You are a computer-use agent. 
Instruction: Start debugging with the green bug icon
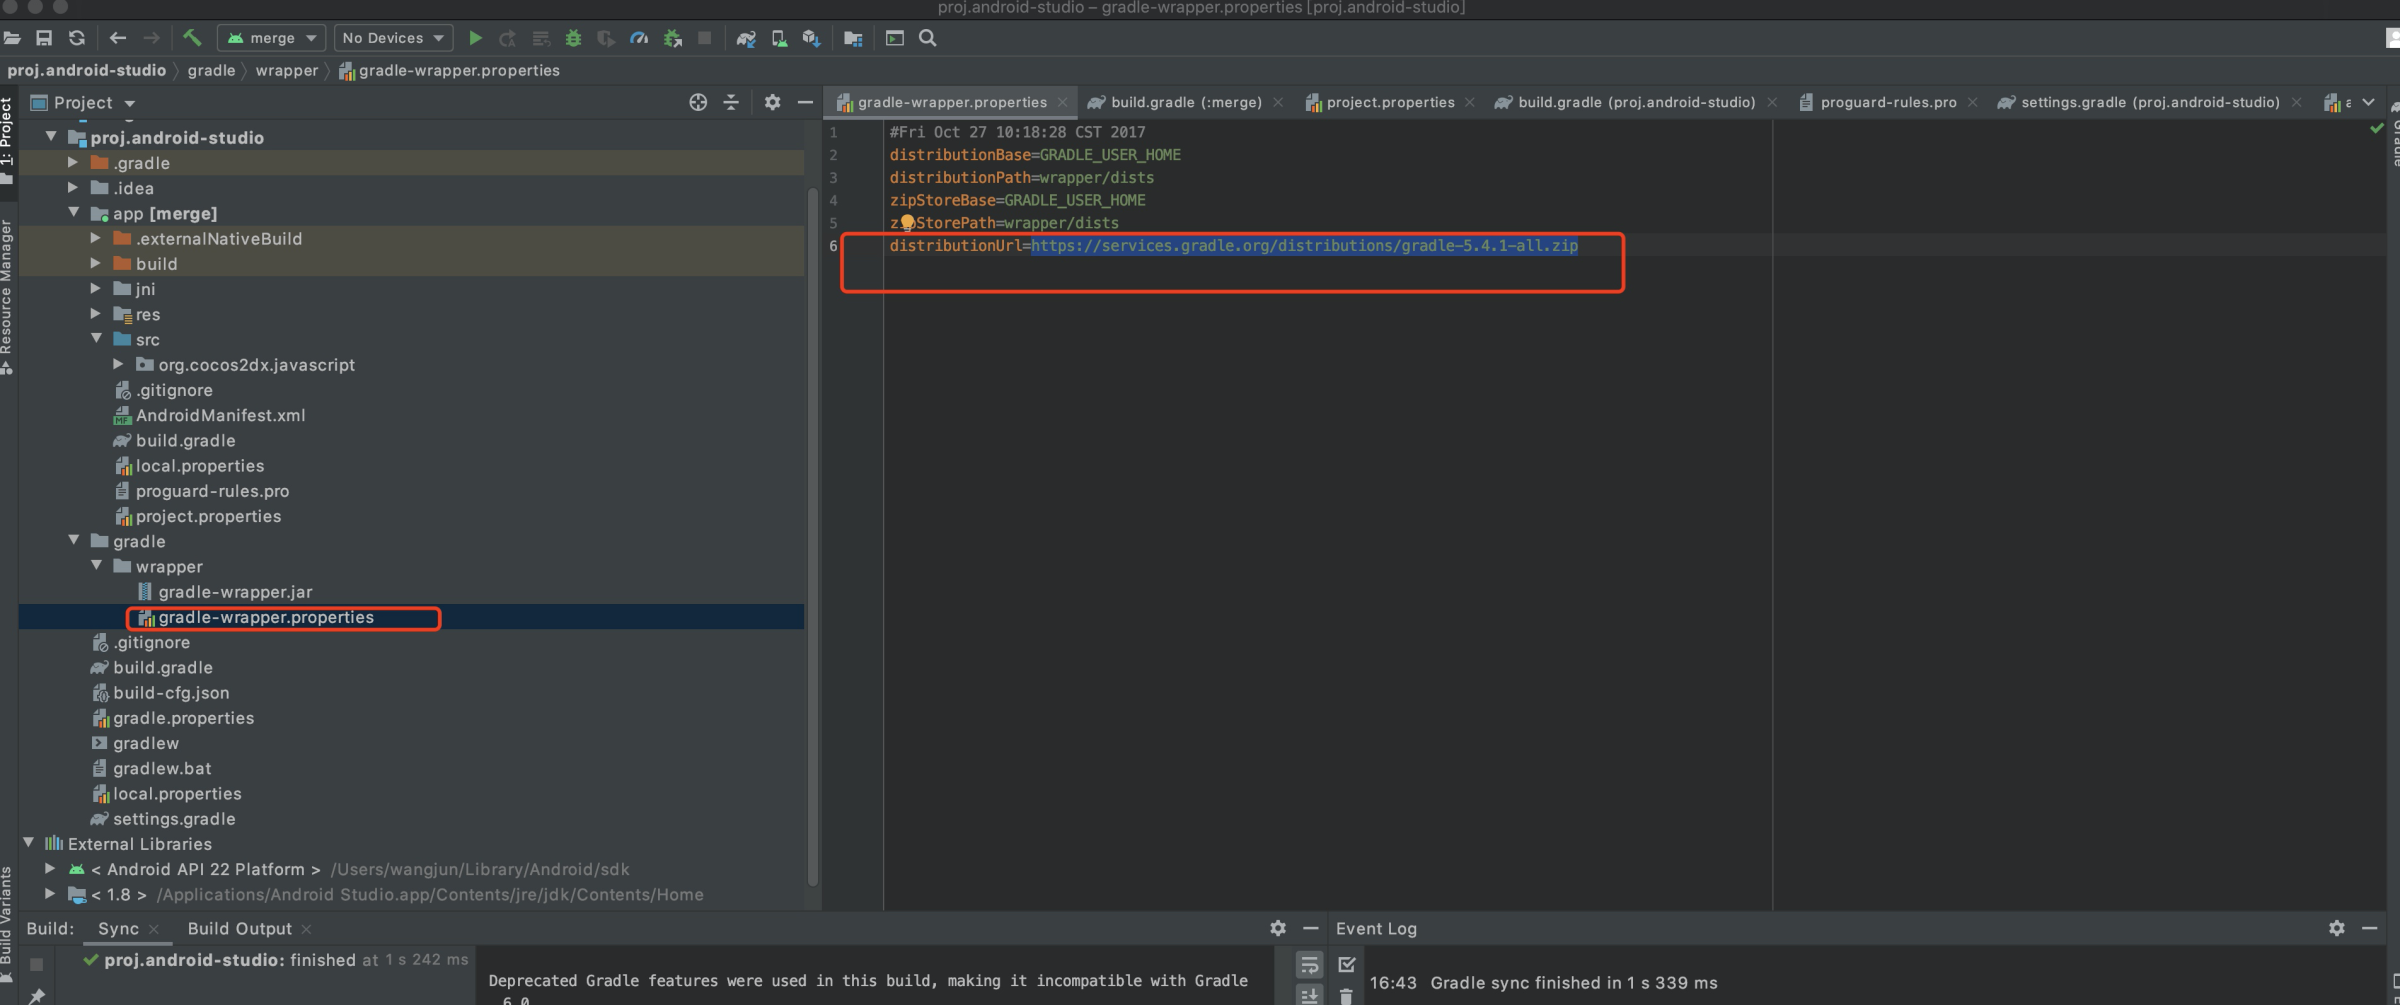pyautogui.click(x=573, y=38)
